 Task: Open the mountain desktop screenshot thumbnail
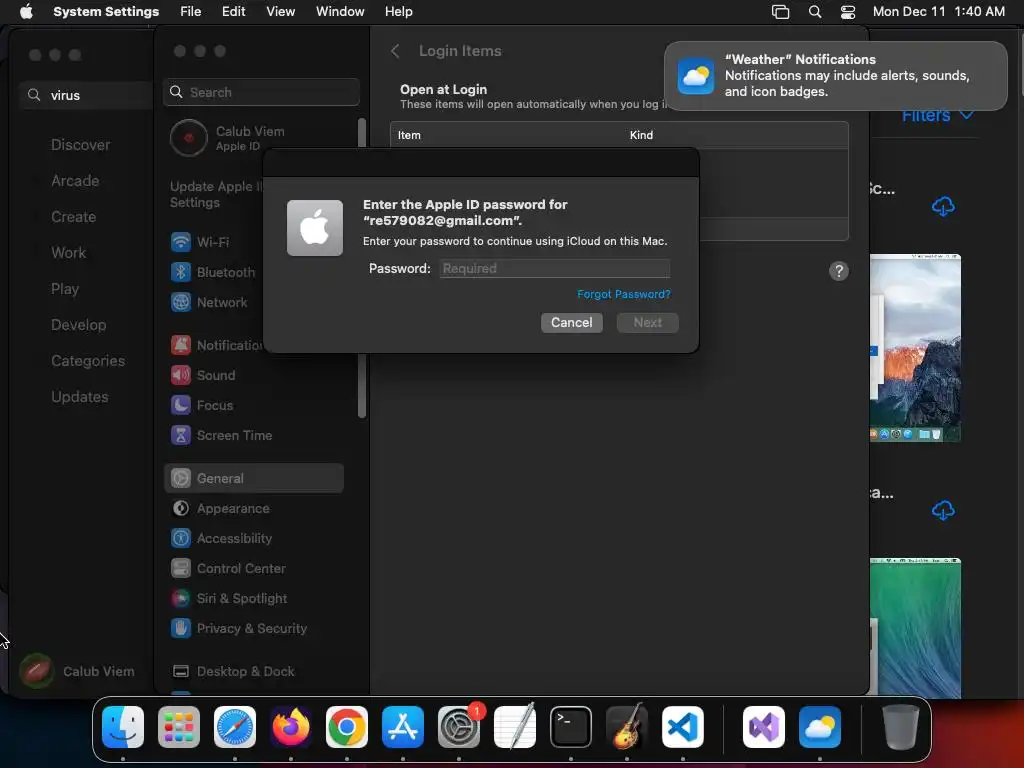(x=916, y=348)
